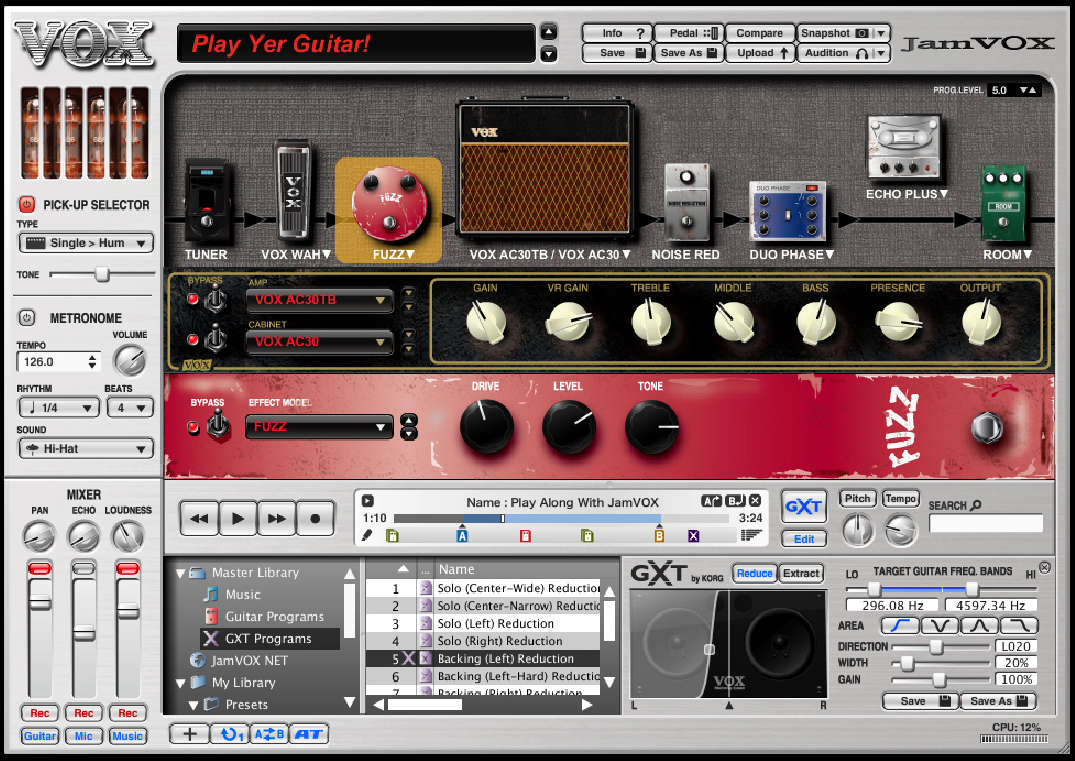The height and width of the screenshot is (761, 1075).
Task: Click the fast-forward transport button
Action: [276, 518]
